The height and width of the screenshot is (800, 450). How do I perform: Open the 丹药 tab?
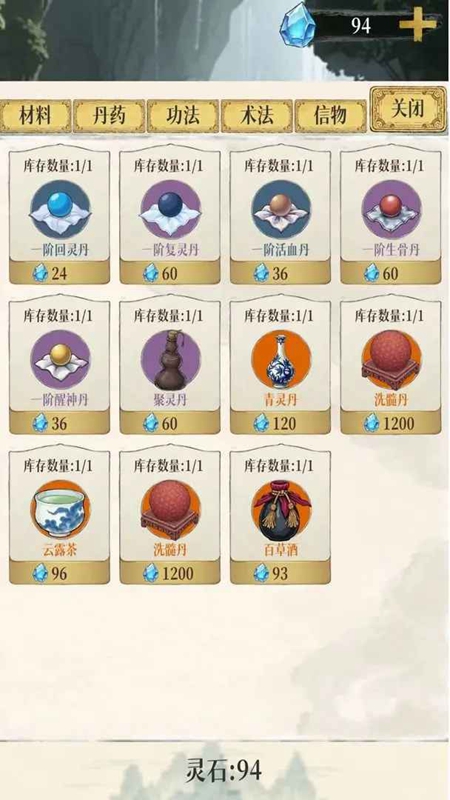109,116
